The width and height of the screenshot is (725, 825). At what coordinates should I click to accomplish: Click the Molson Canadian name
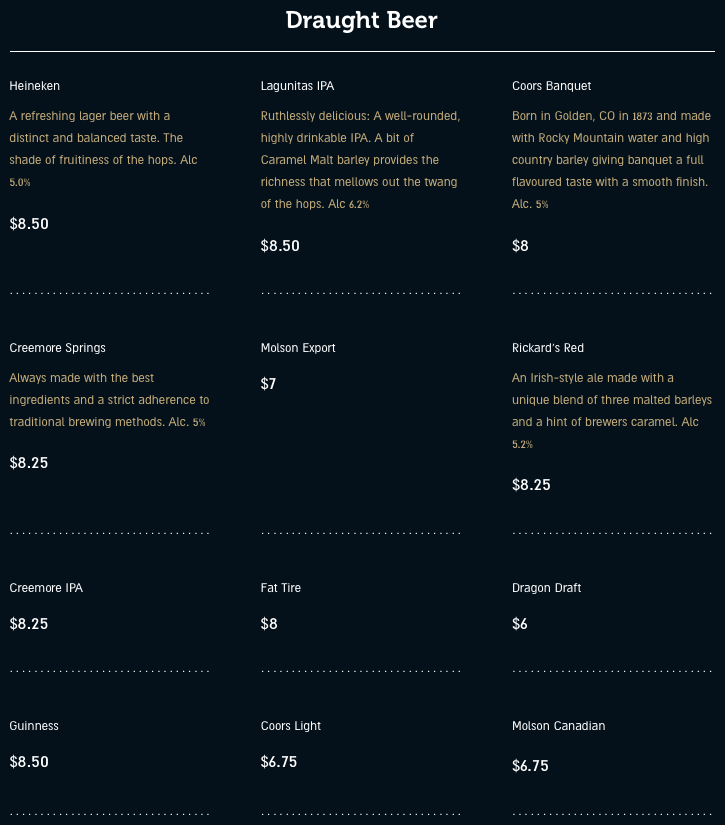pyautogui.click(x=558, y=726)
